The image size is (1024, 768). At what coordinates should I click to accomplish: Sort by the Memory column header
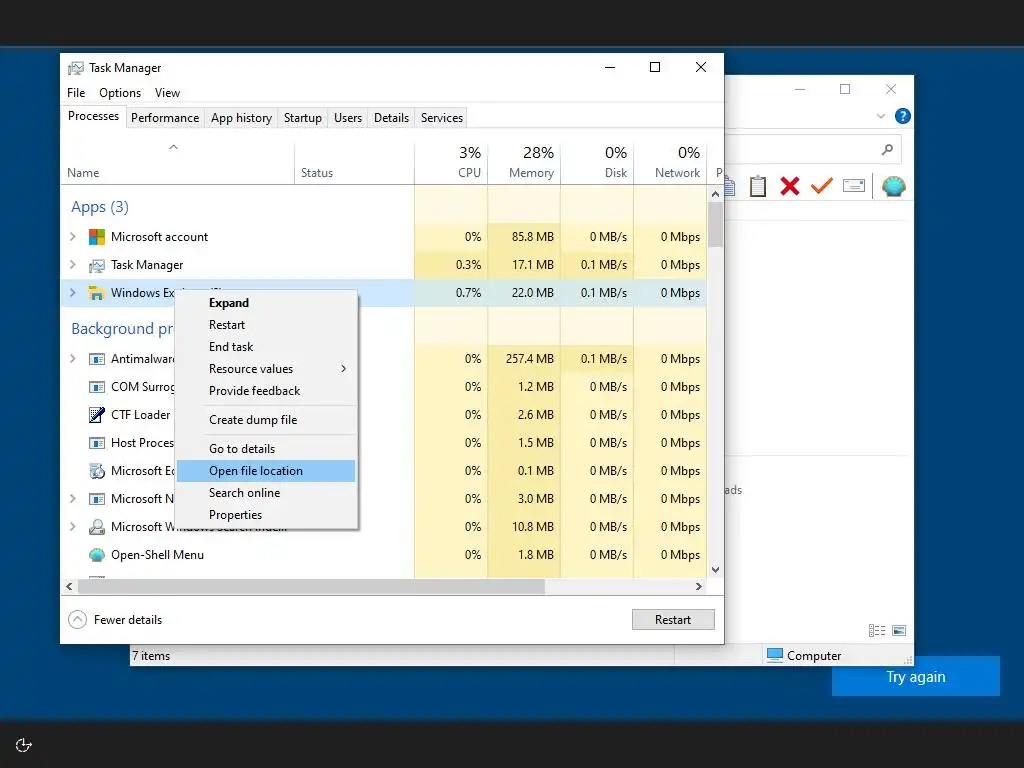[524, 163]
